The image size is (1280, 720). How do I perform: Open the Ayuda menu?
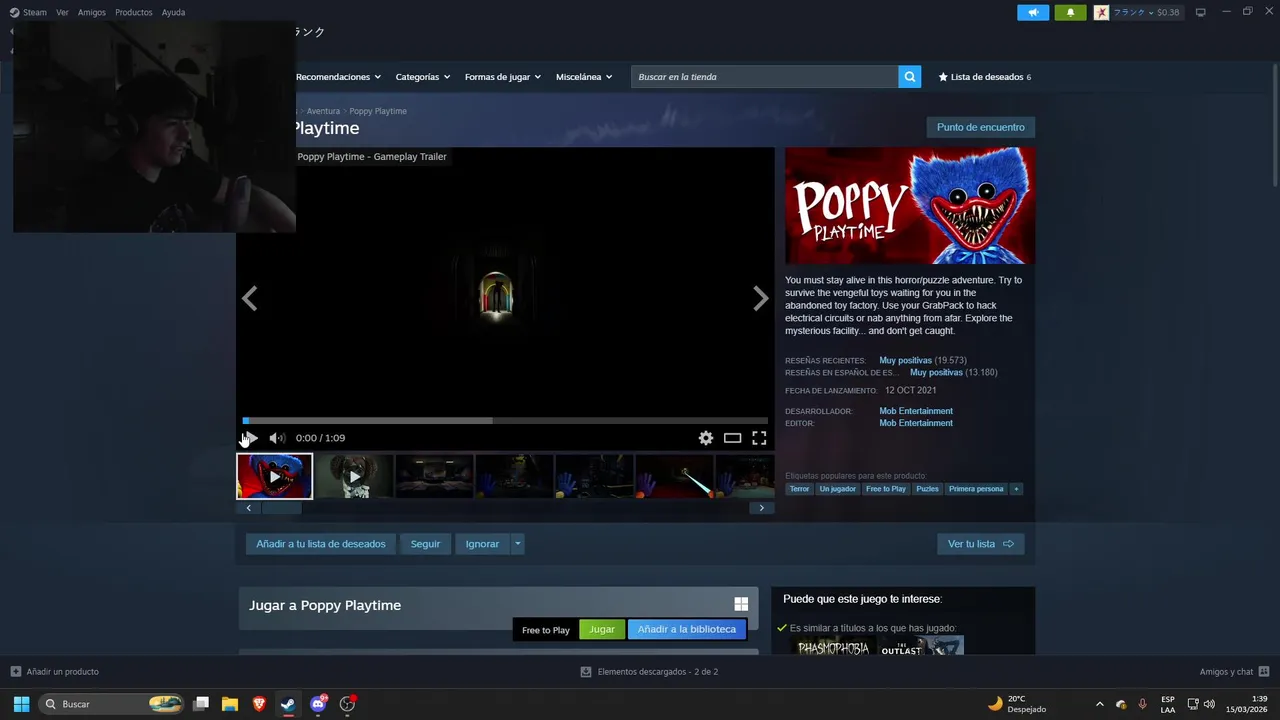tap(173, 12)
